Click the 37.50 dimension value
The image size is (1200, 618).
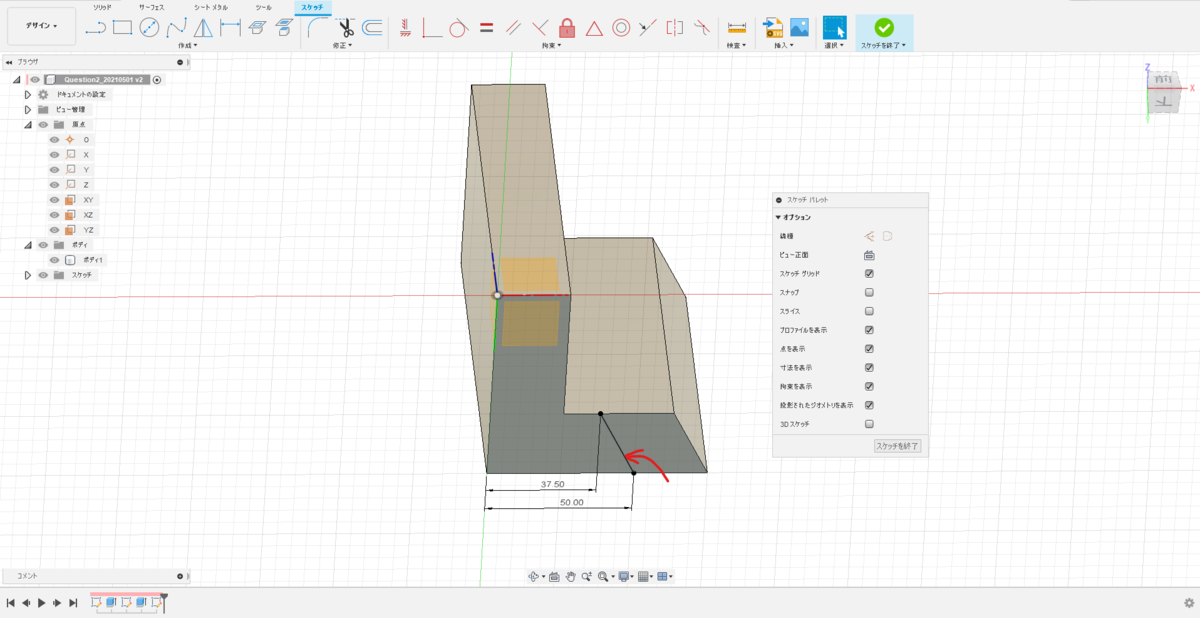pyautogui.click(x=553, y=484)
